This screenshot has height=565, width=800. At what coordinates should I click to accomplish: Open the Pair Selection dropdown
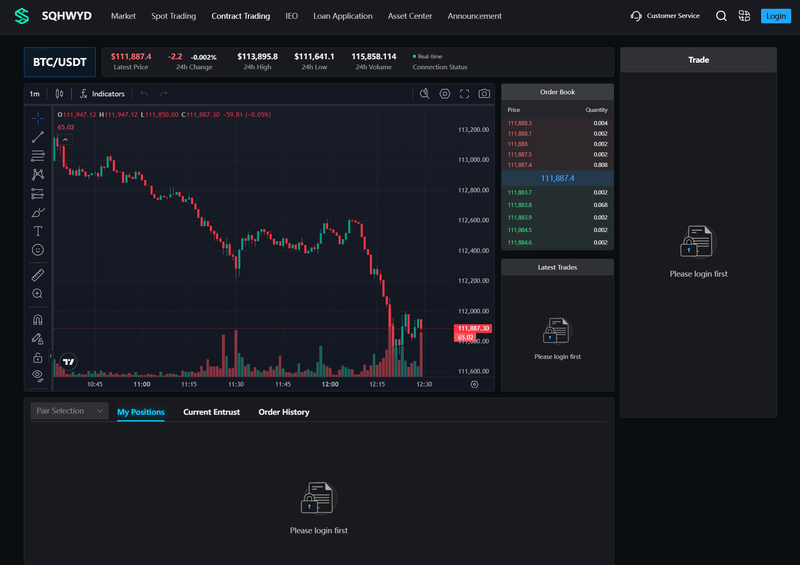tap(69, 411)
